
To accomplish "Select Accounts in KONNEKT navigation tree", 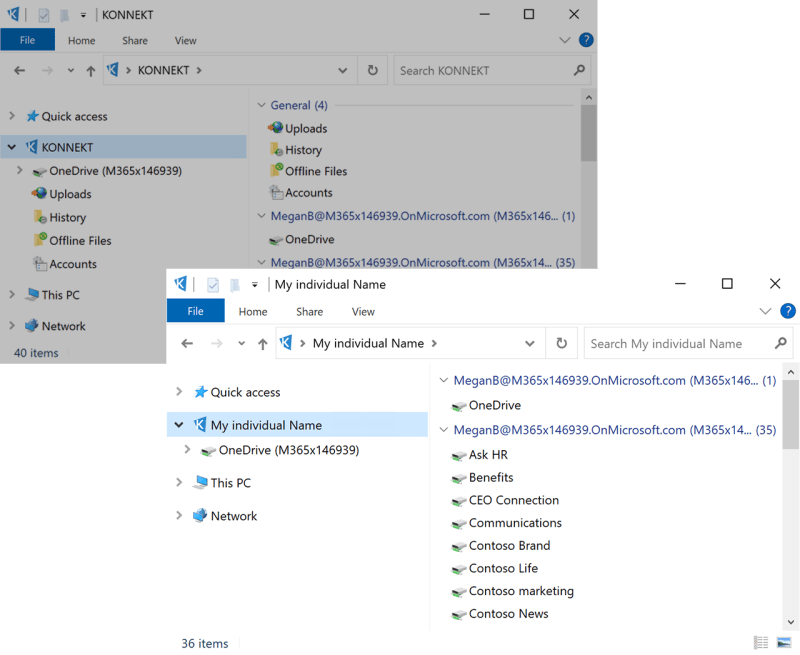I will 65,264.
